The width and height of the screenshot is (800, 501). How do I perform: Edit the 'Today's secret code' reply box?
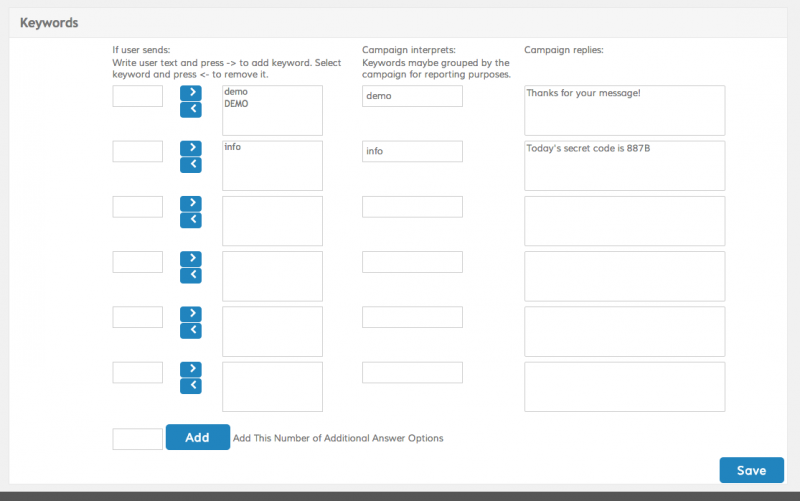click(x=624, y=165)
